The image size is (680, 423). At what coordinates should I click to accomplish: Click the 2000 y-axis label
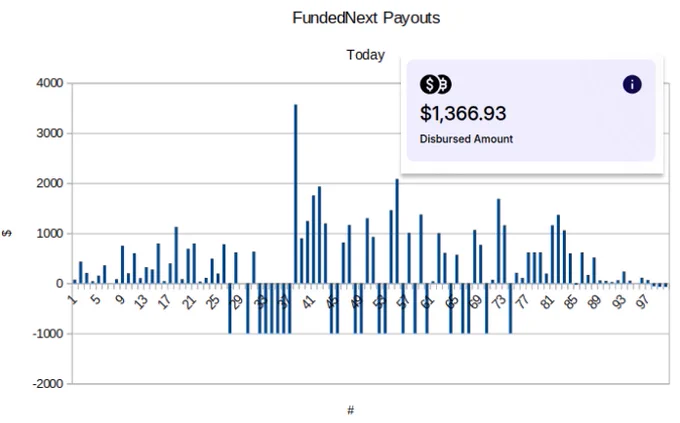pyautogui.click(x=50, y=183)
